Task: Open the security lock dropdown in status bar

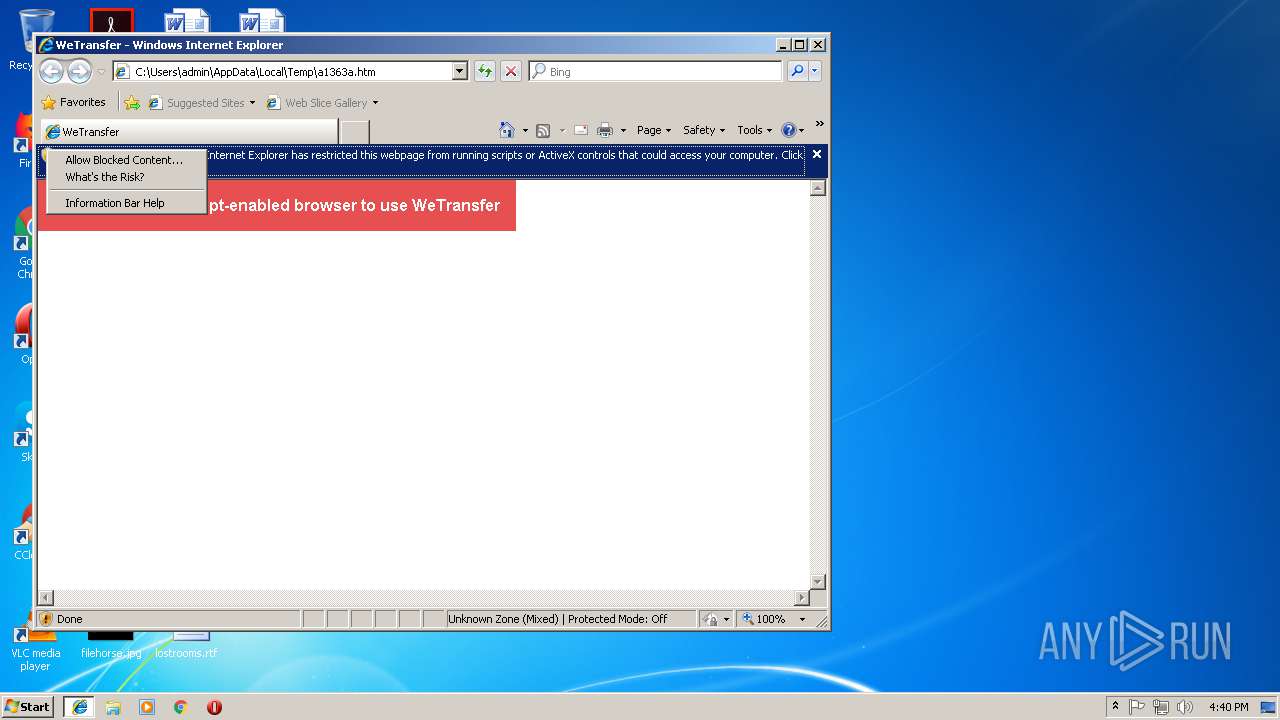Action: click(x=716, y=619)
